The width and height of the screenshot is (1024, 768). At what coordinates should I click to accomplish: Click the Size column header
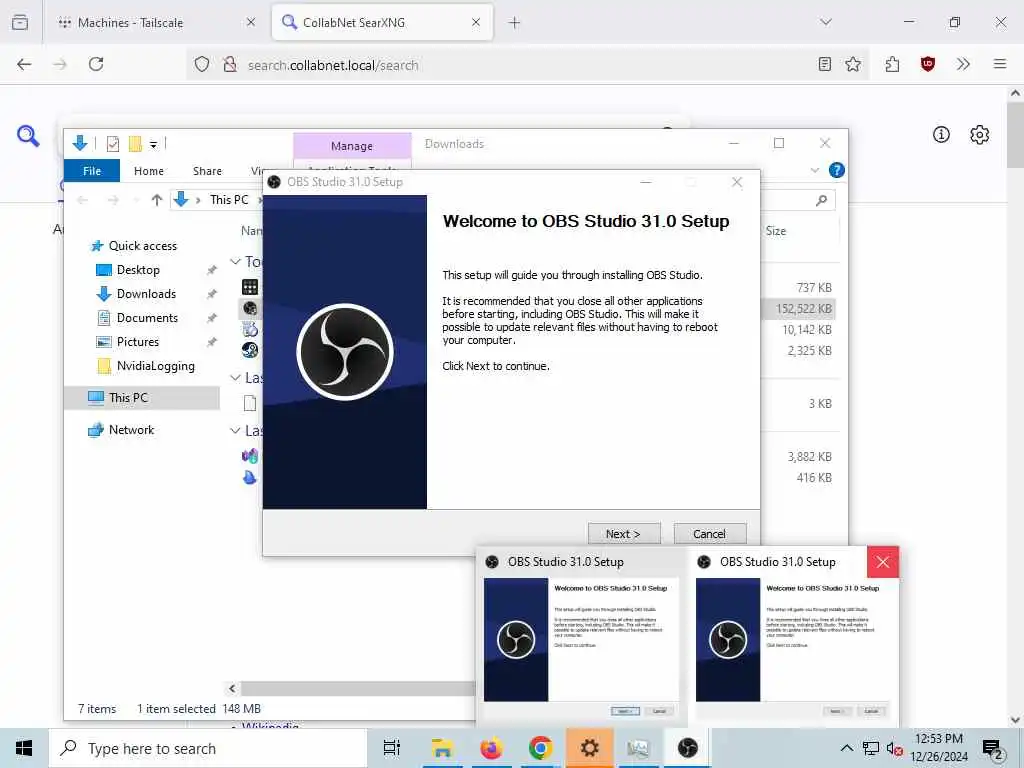click(x=776, y=231)
